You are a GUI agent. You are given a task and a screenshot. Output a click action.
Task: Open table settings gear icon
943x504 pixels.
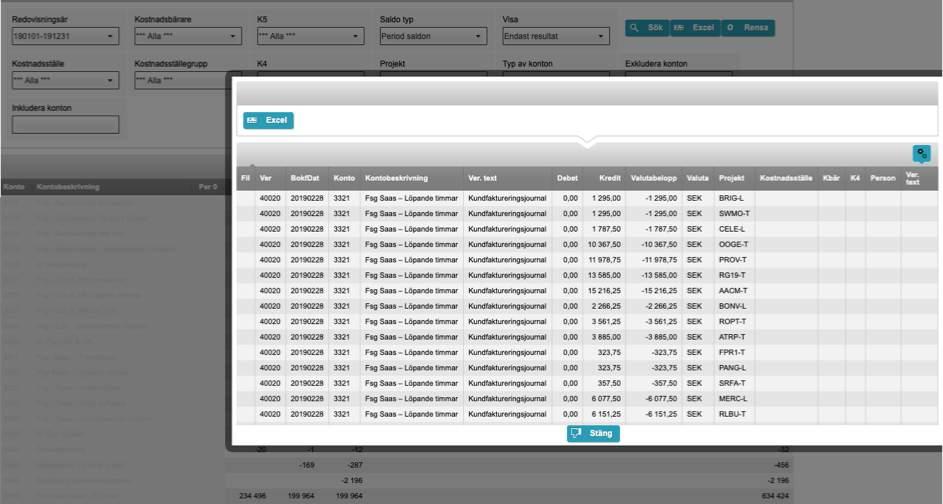click(921, 153)
